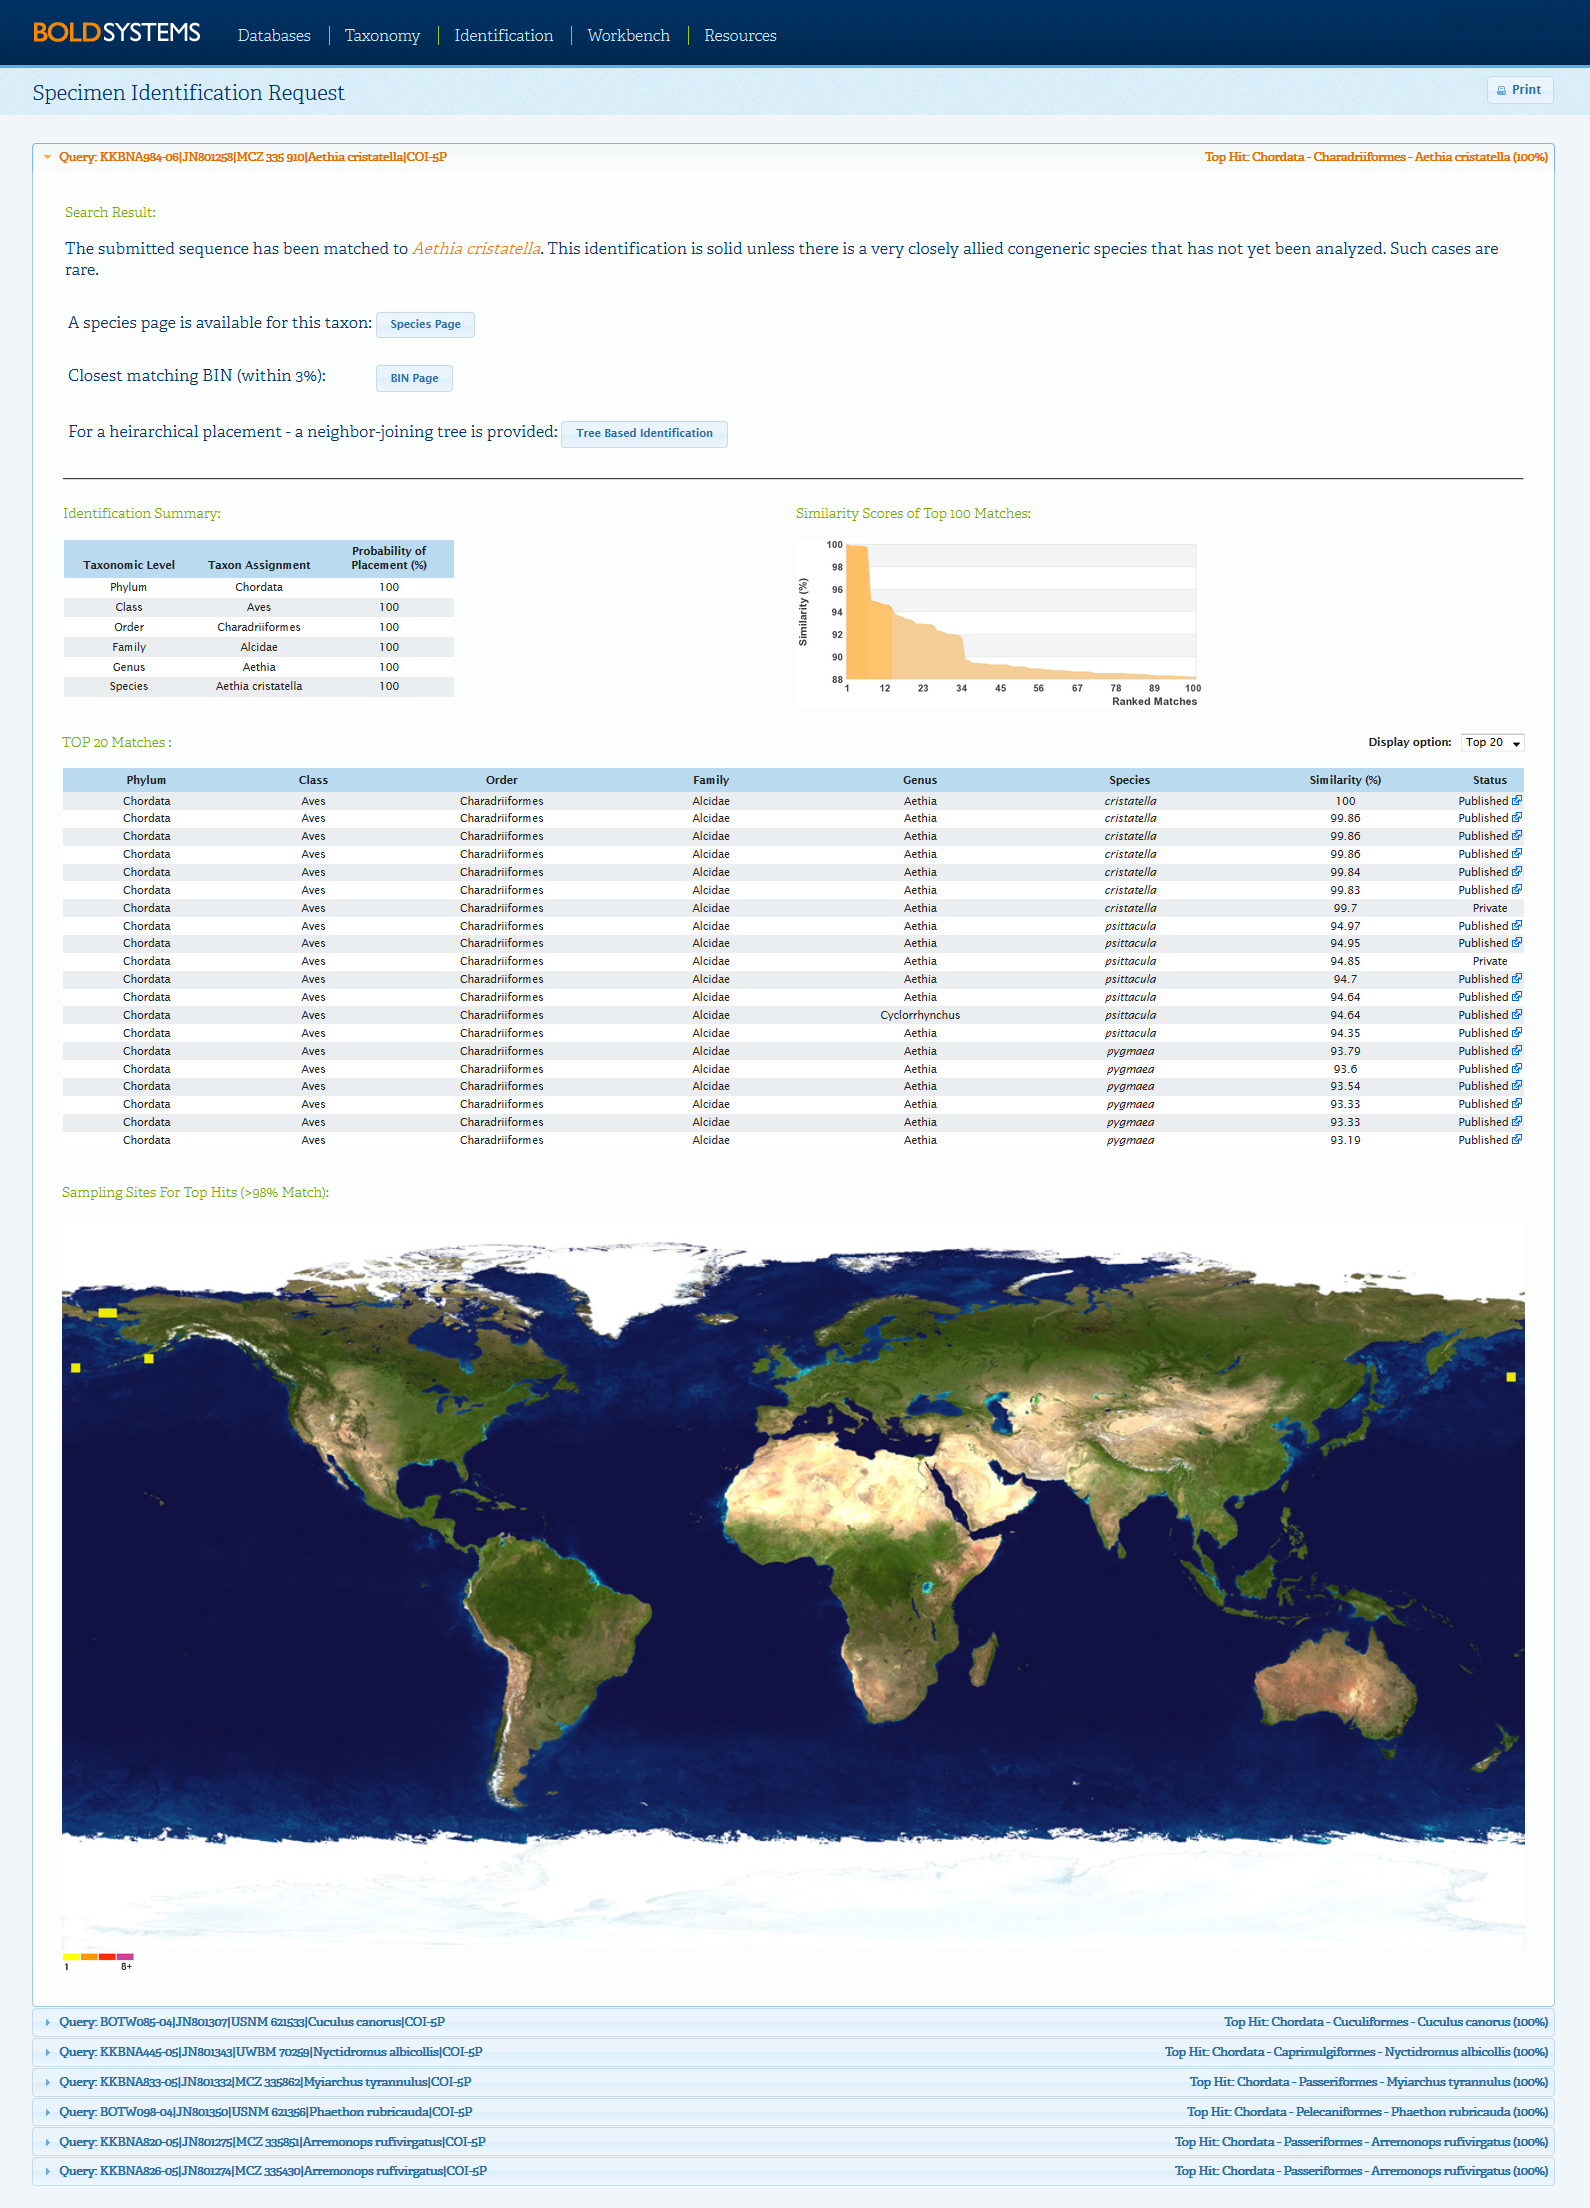
Task: Open the Top 20 display option dropdown
Action: click(x=1492, y=742)
